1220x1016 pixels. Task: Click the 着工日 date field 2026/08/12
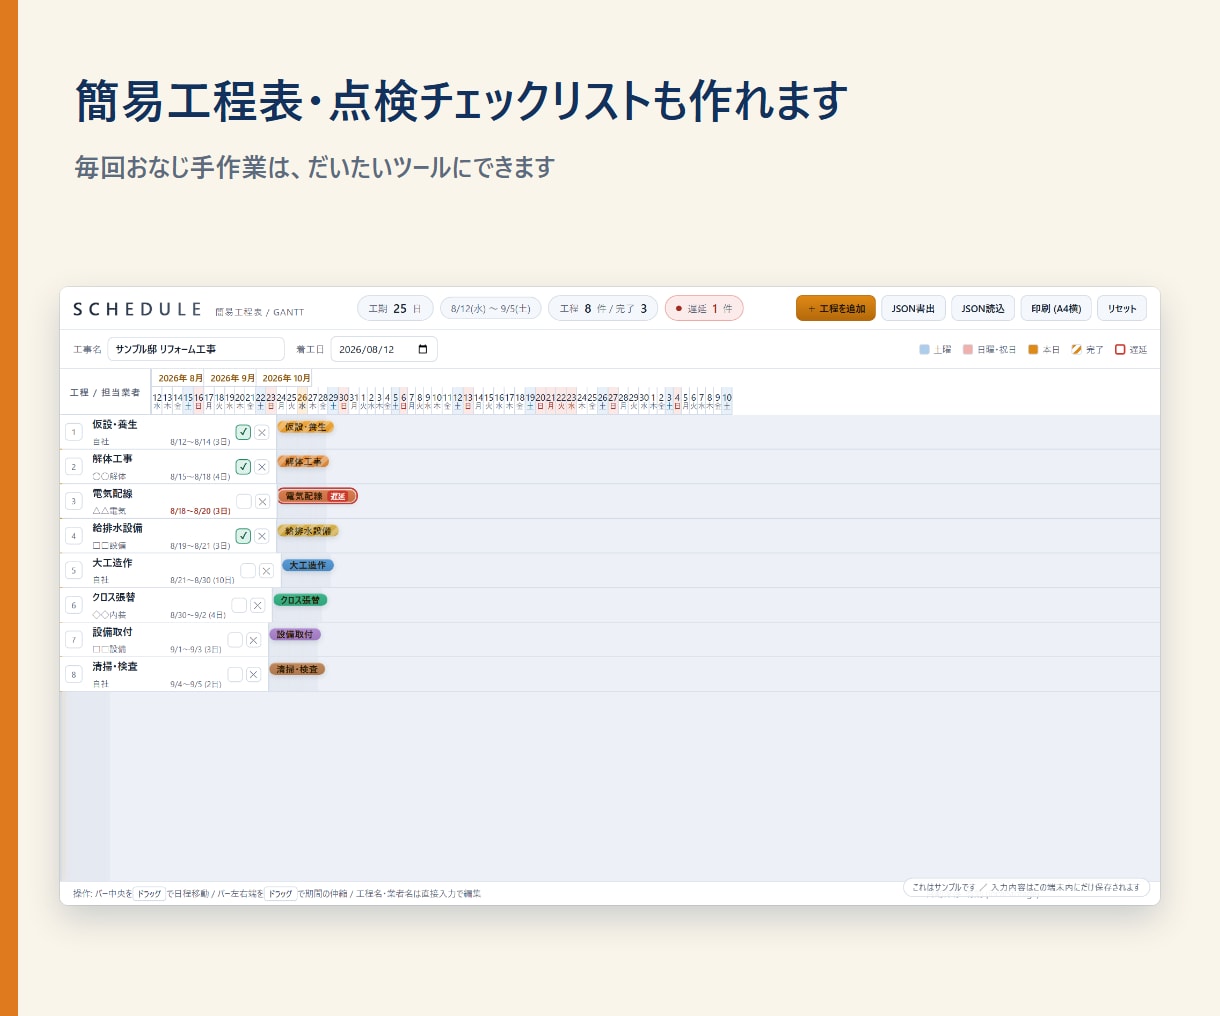(384, 349)
